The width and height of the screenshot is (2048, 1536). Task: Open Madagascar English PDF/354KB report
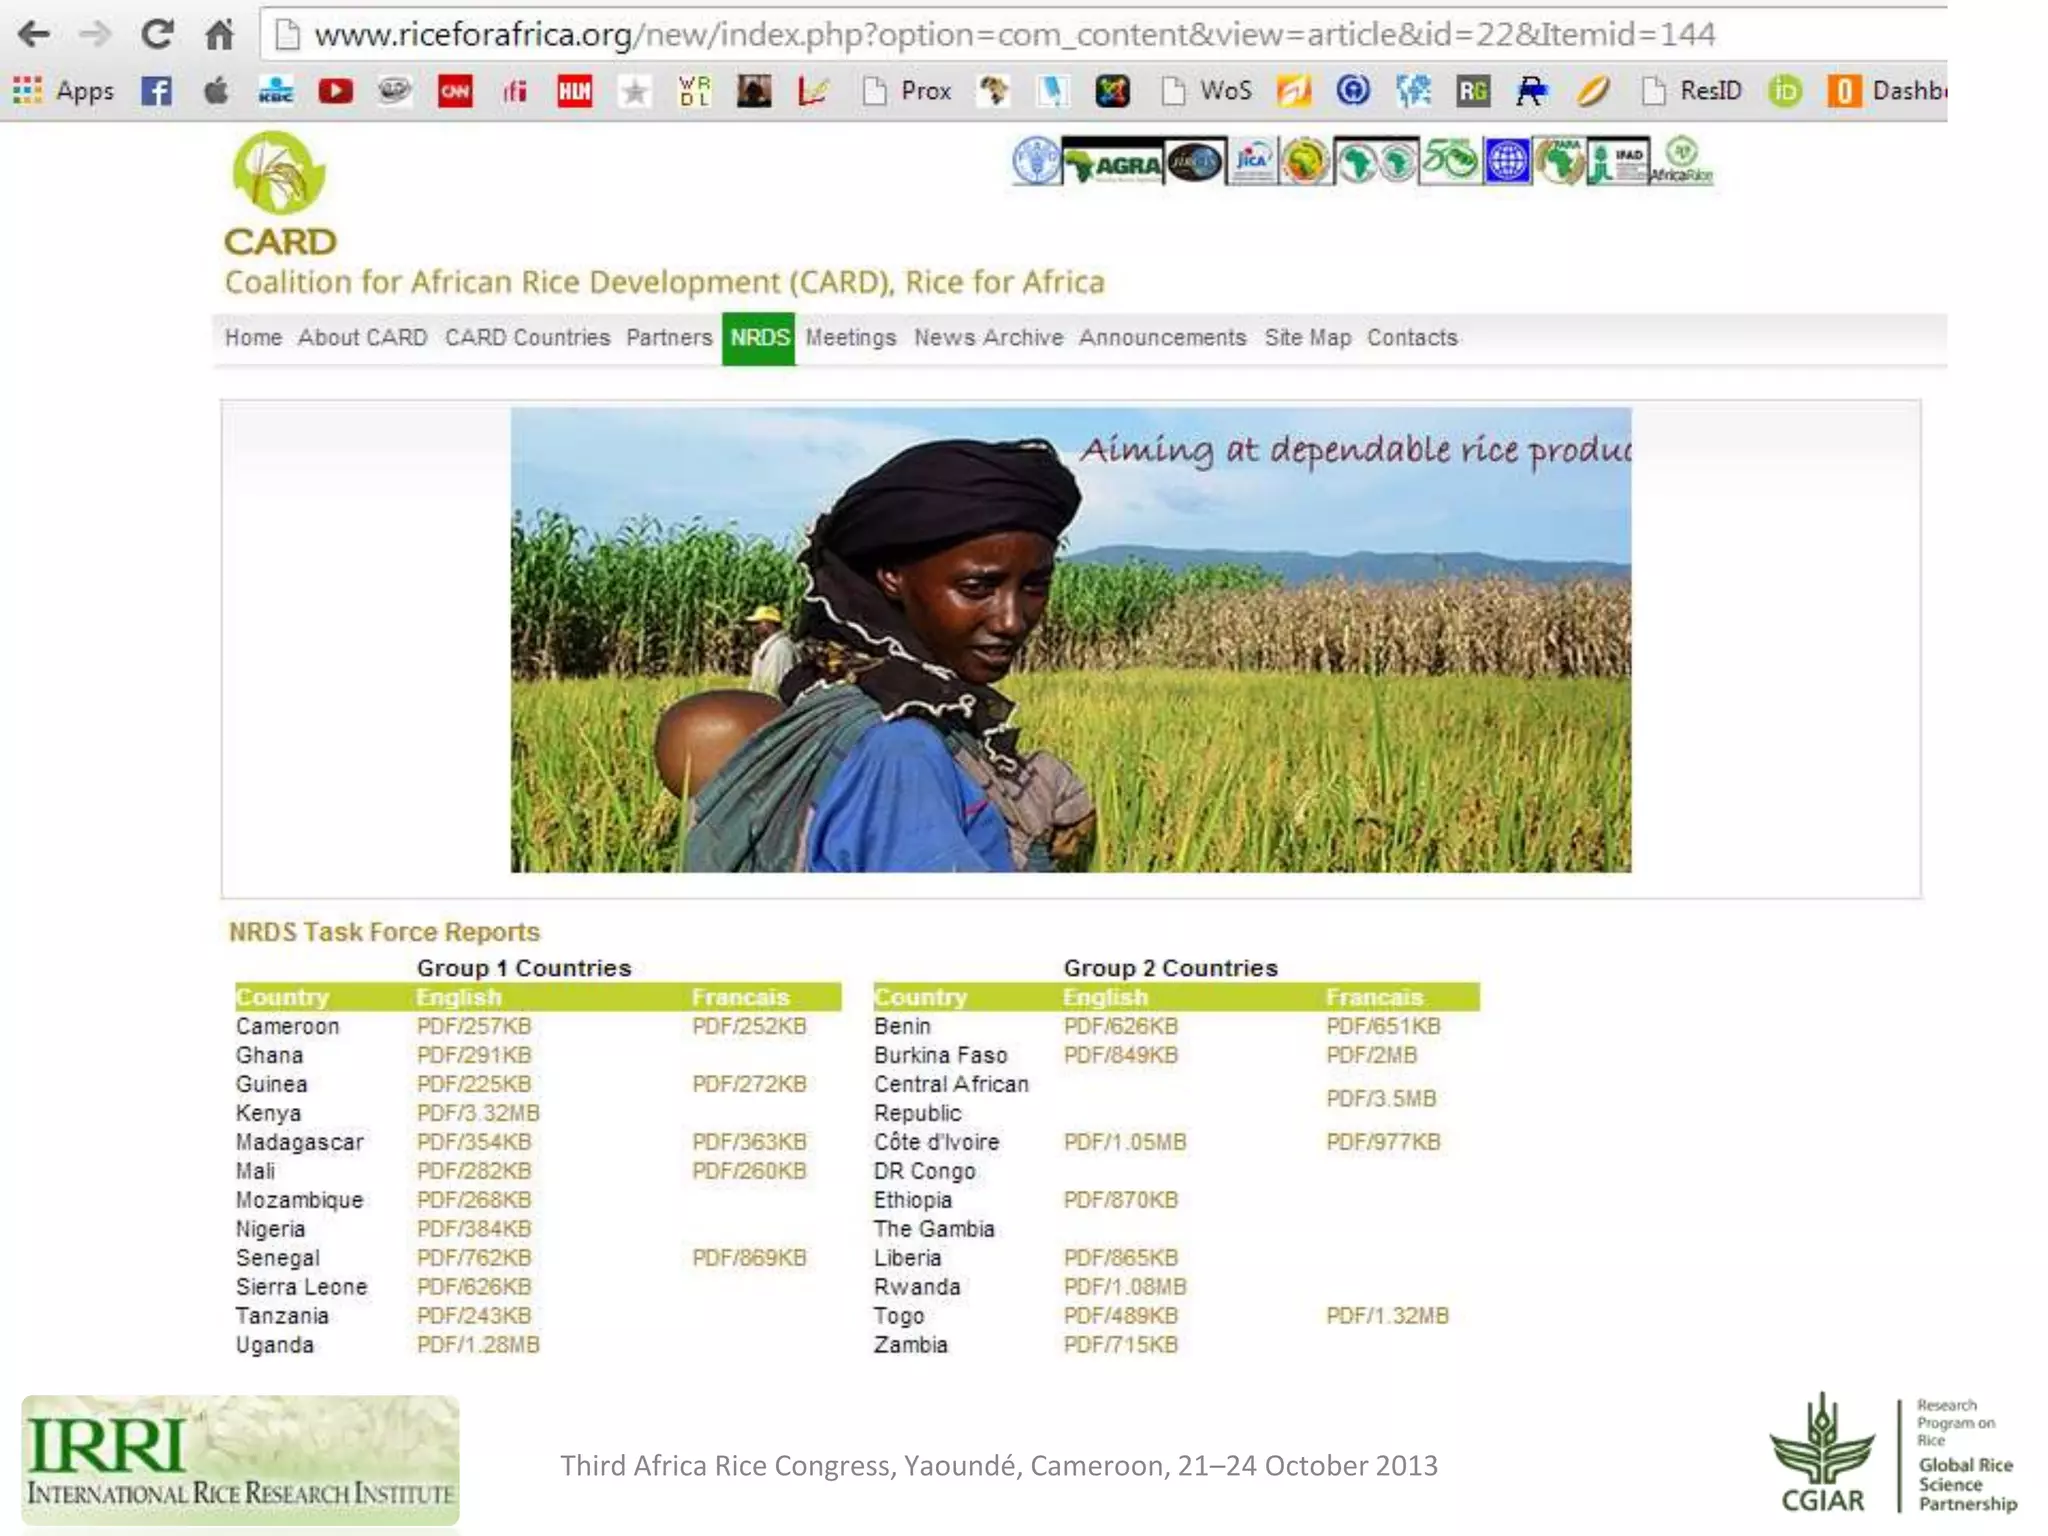(474, 1142)
